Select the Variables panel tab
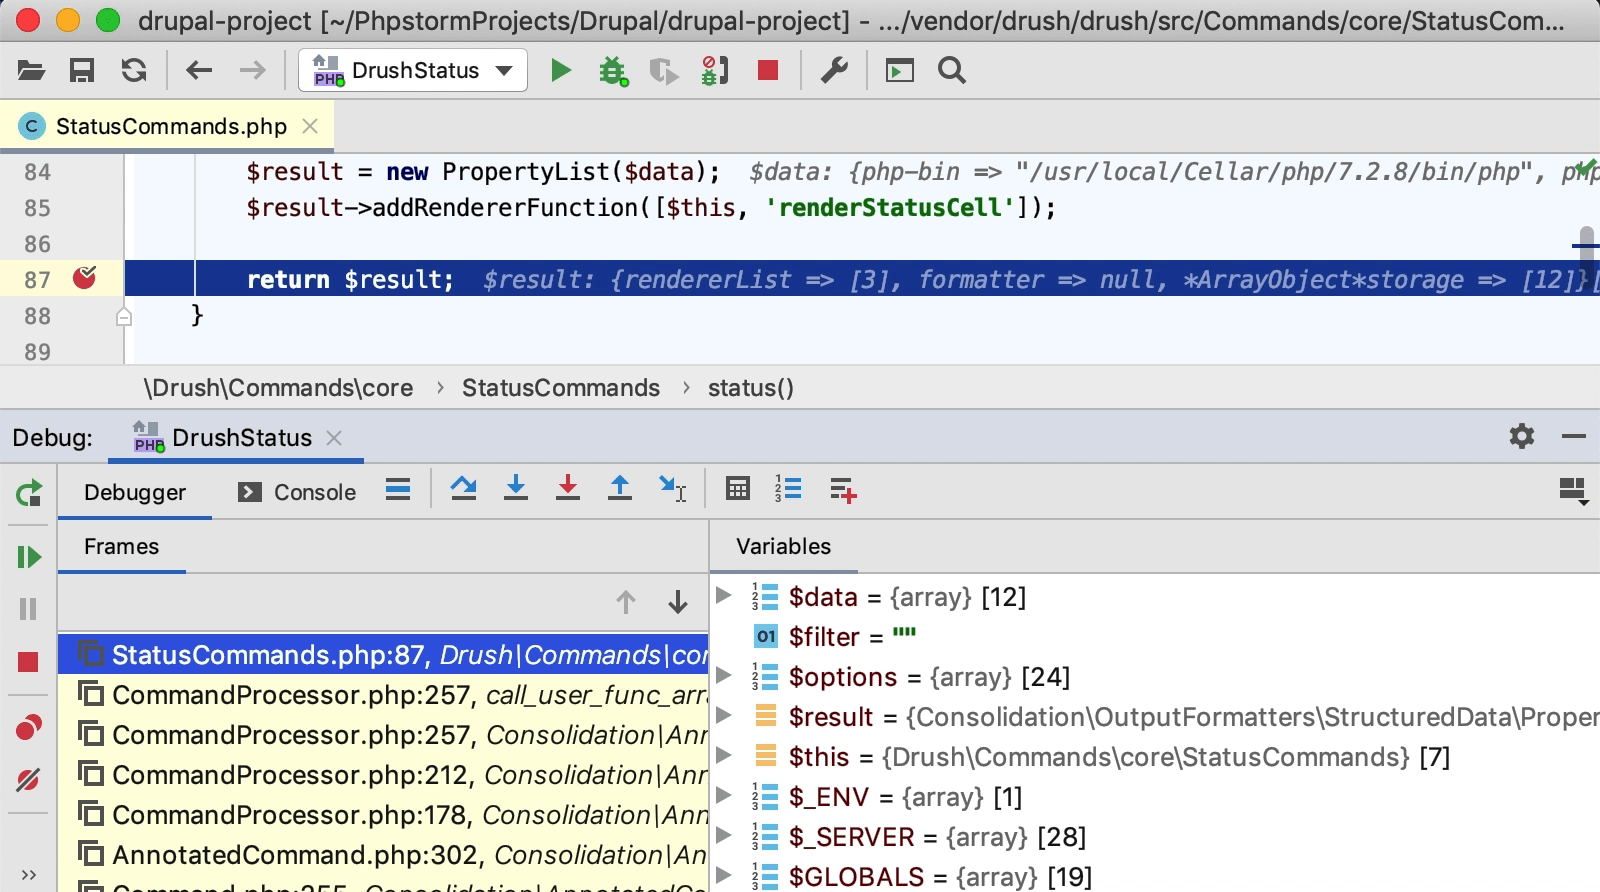 point(783,546)
